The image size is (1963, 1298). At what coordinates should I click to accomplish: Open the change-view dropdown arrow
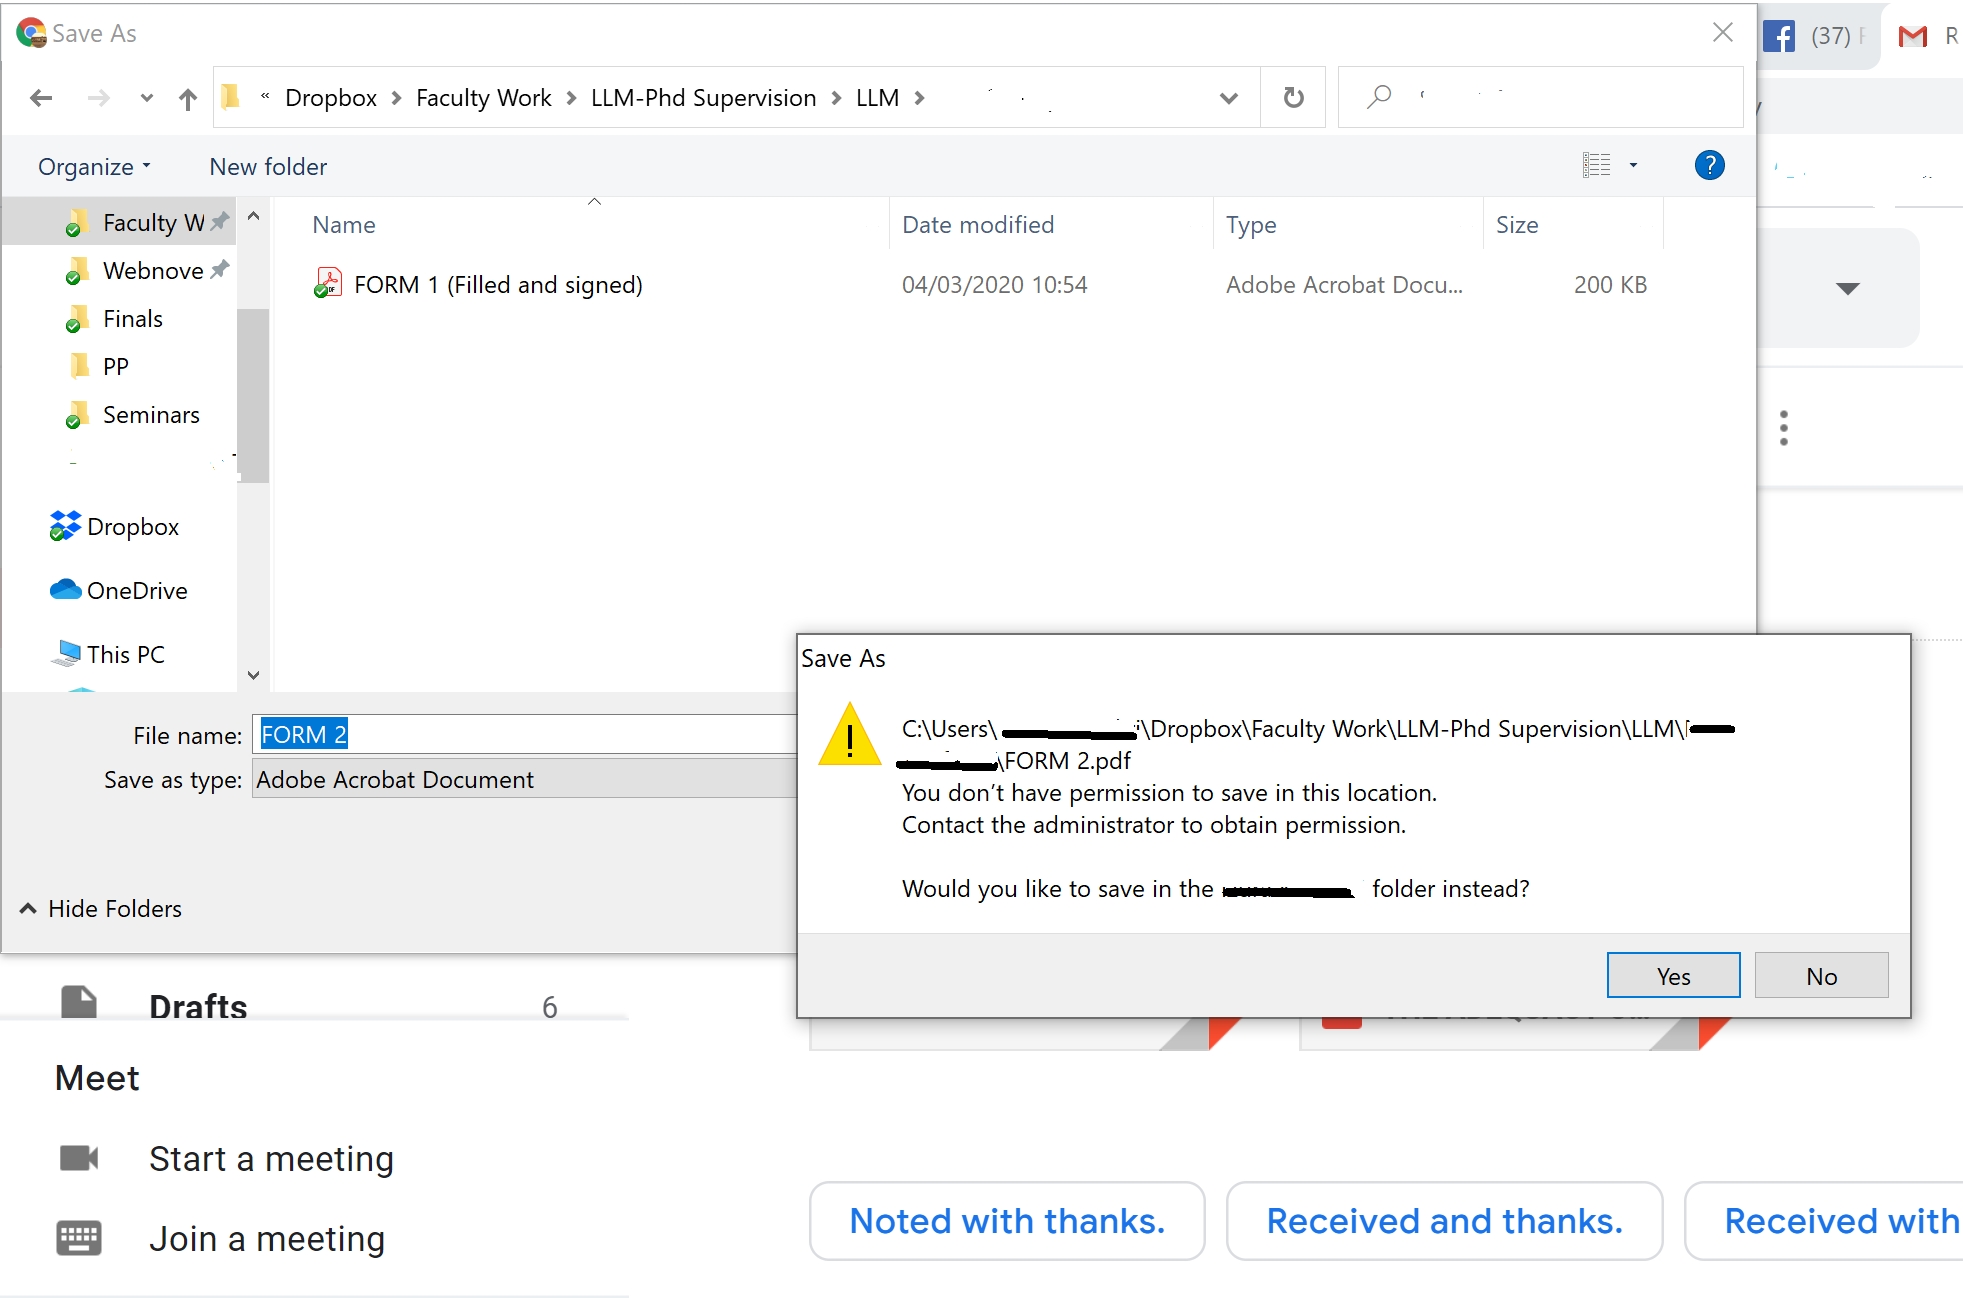point(1634,165)
